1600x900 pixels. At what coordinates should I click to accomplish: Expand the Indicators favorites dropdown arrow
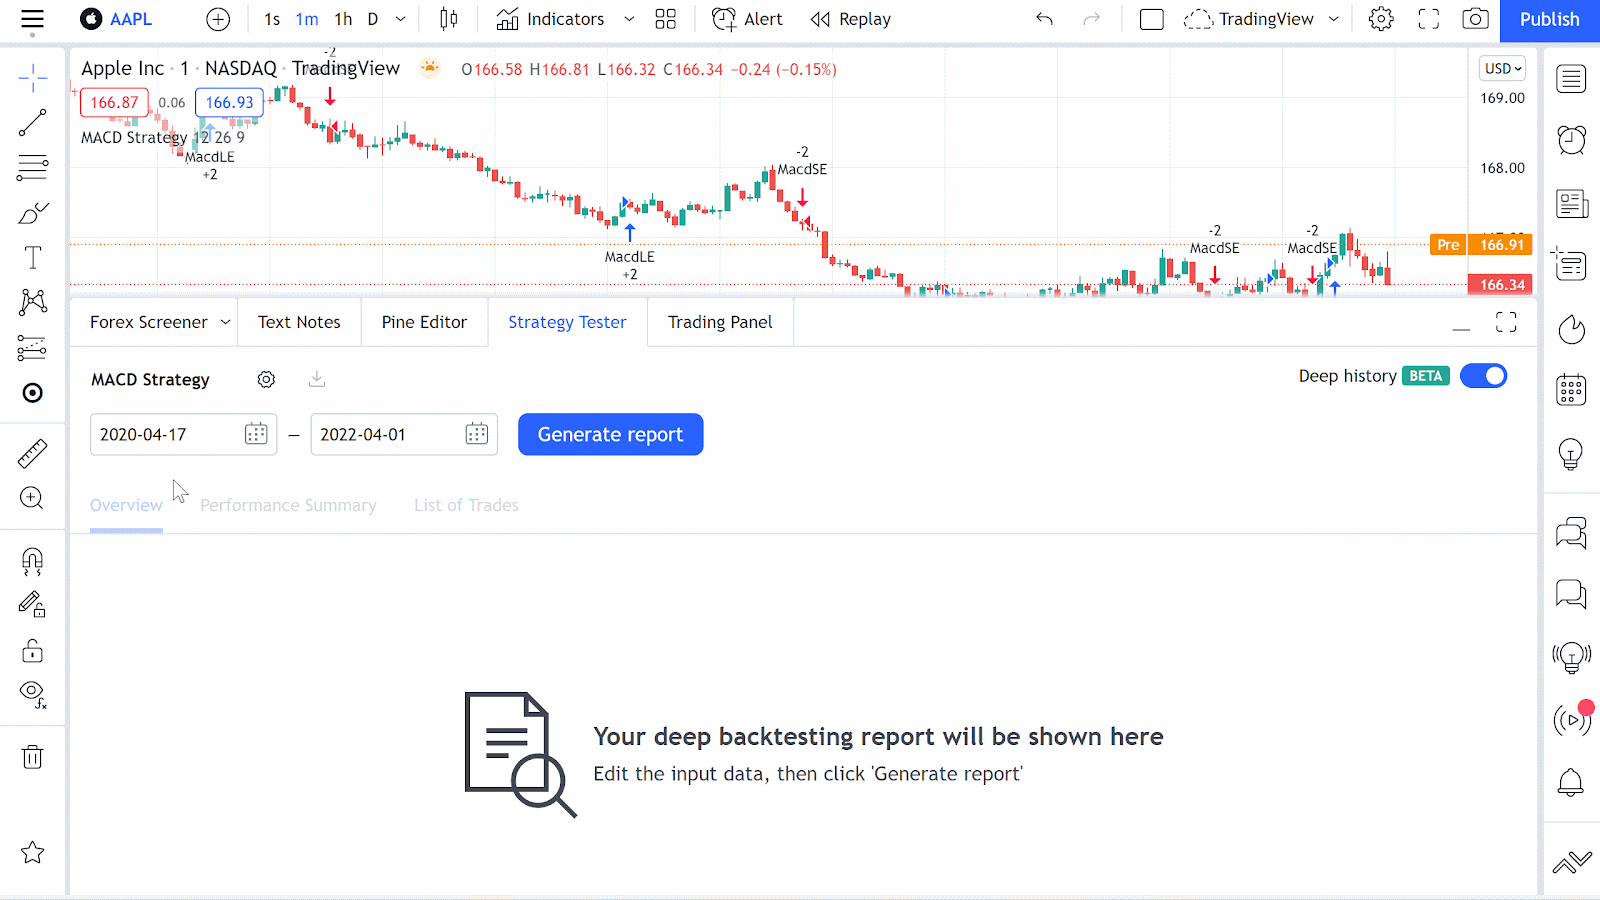click(629, 19)
